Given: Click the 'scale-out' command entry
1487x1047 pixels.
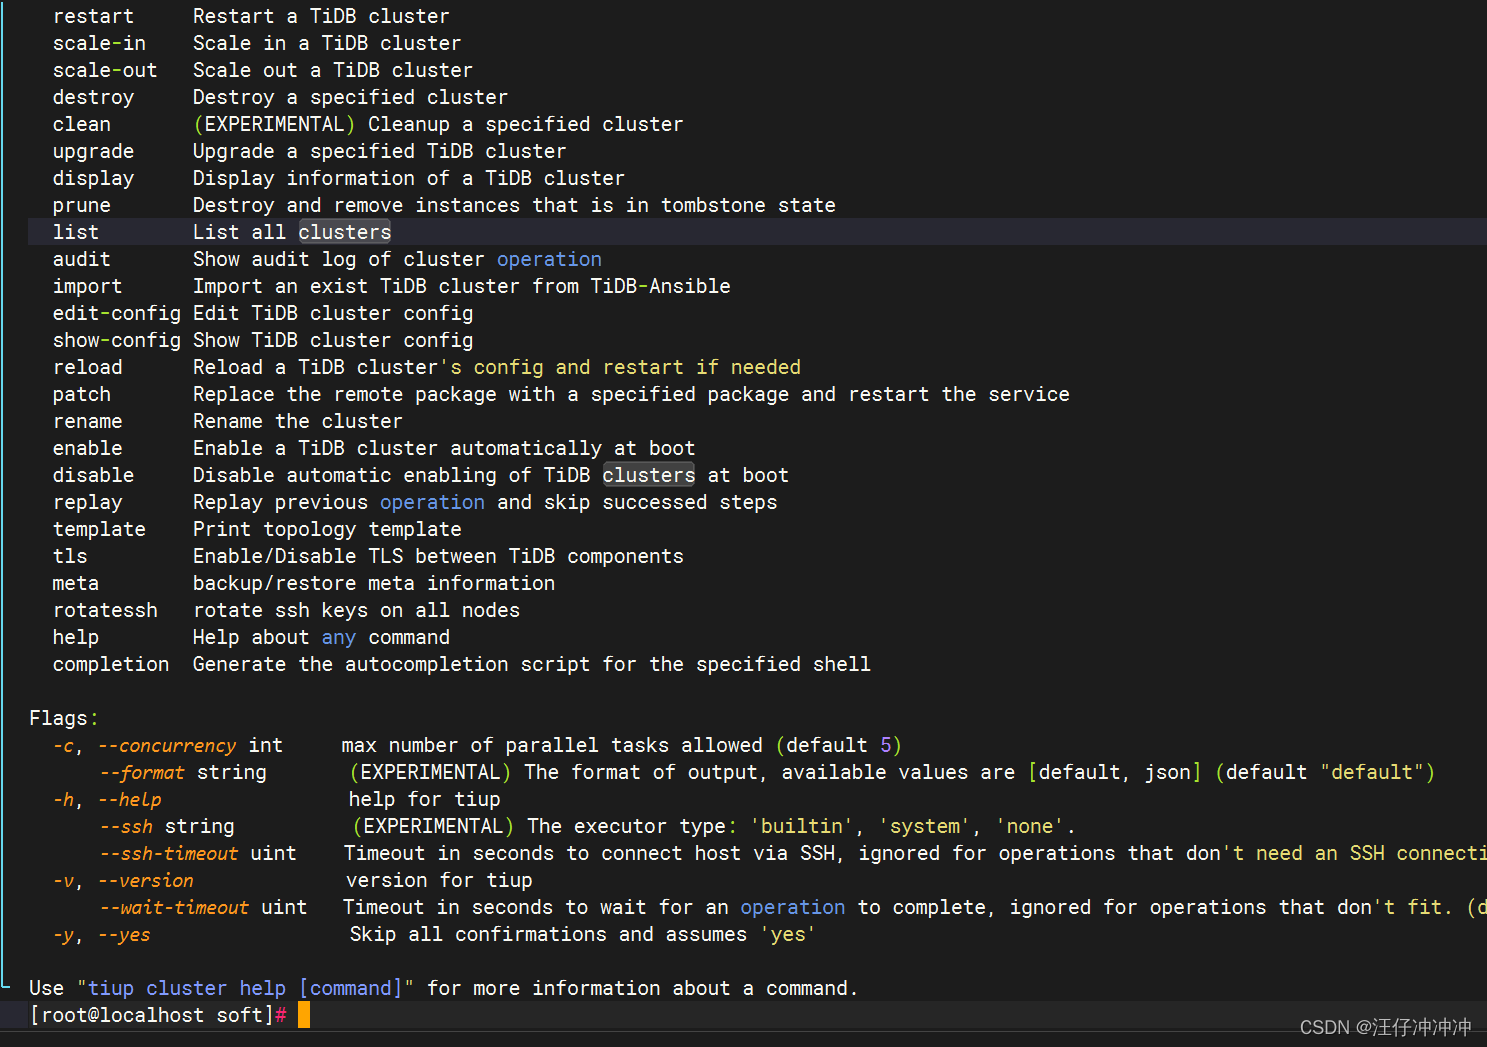Looking at the screenshot, I should click(105, 70).
